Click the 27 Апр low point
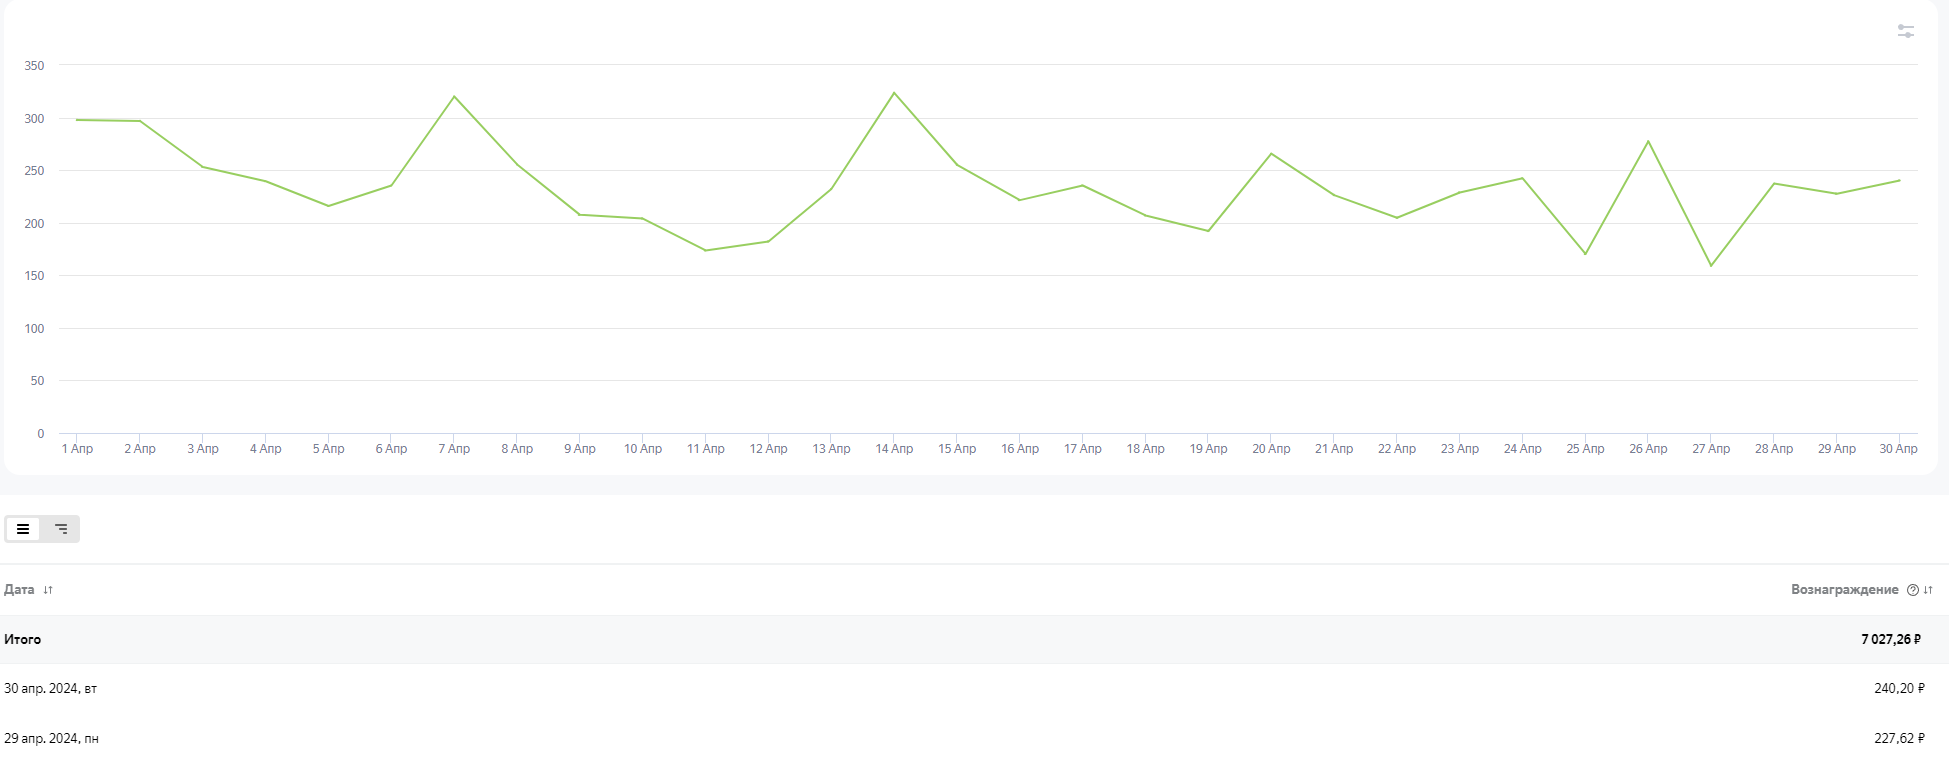Viewport: 1949px width, 760px height. click(1711, 265)
